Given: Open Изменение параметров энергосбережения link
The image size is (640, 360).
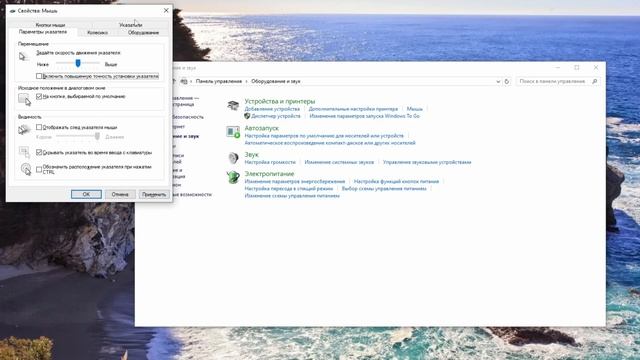Looking at the screenshot, I should (295, 181).
